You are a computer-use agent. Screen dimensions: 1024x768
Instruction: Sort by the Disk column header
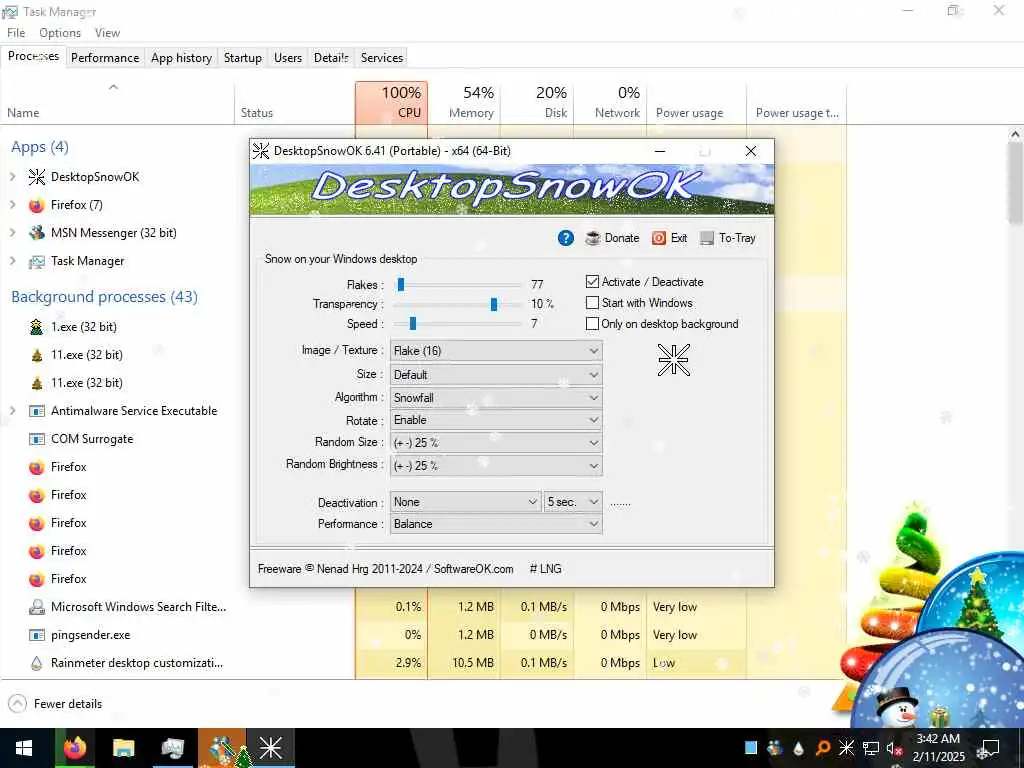tap(537, 103)
